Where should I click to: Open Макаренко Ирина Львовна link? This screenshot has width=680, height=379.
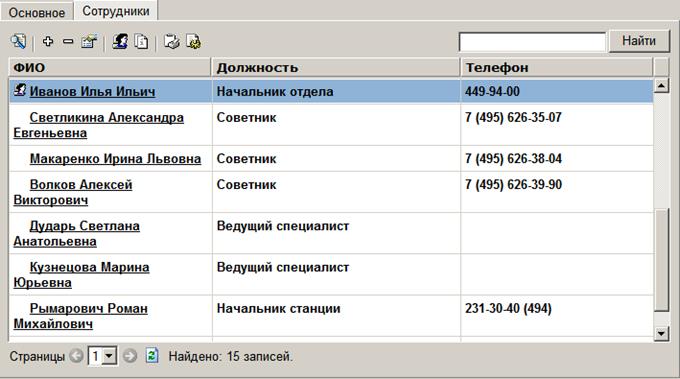115,159
